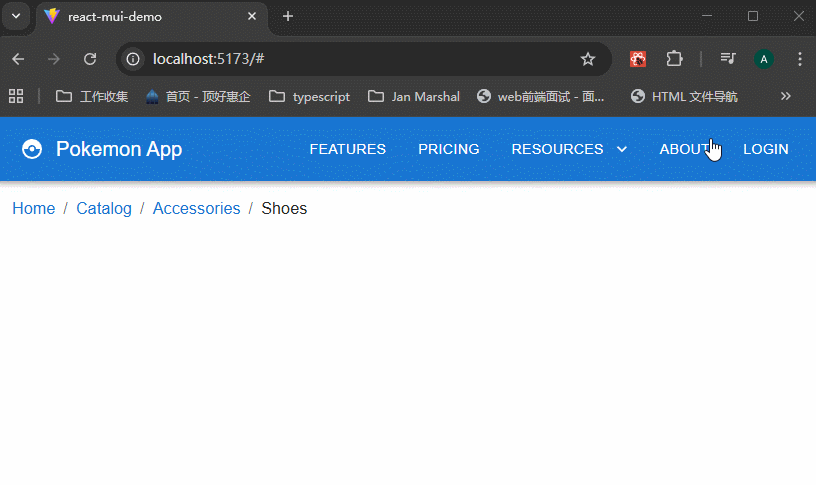The height and width of the screenshot is (485, 816).
Task: Click the Pokeball logo icon
Action: click(32, 150)
